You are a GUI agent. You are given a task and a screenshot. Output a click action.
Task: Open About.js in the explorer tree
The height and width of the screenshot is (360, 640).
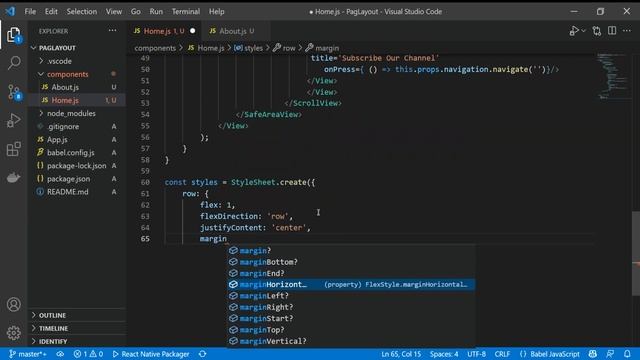(78, 87)
